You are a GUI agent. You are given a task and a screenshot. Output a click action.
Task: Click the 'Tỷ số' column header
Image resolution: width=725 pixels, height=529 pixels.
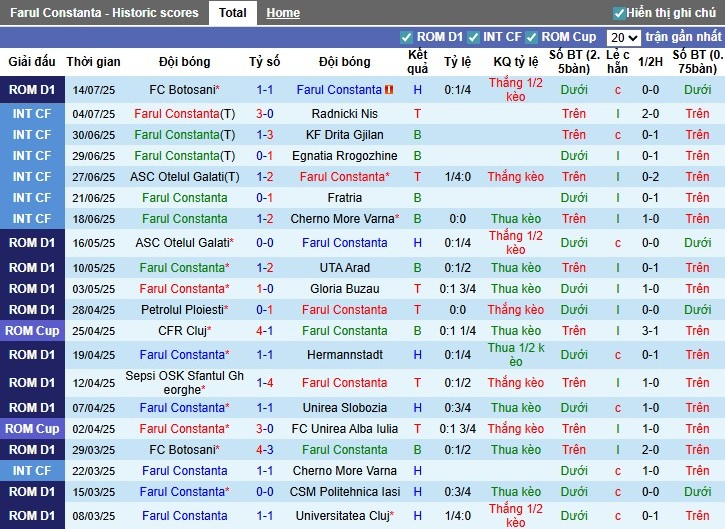265,62
